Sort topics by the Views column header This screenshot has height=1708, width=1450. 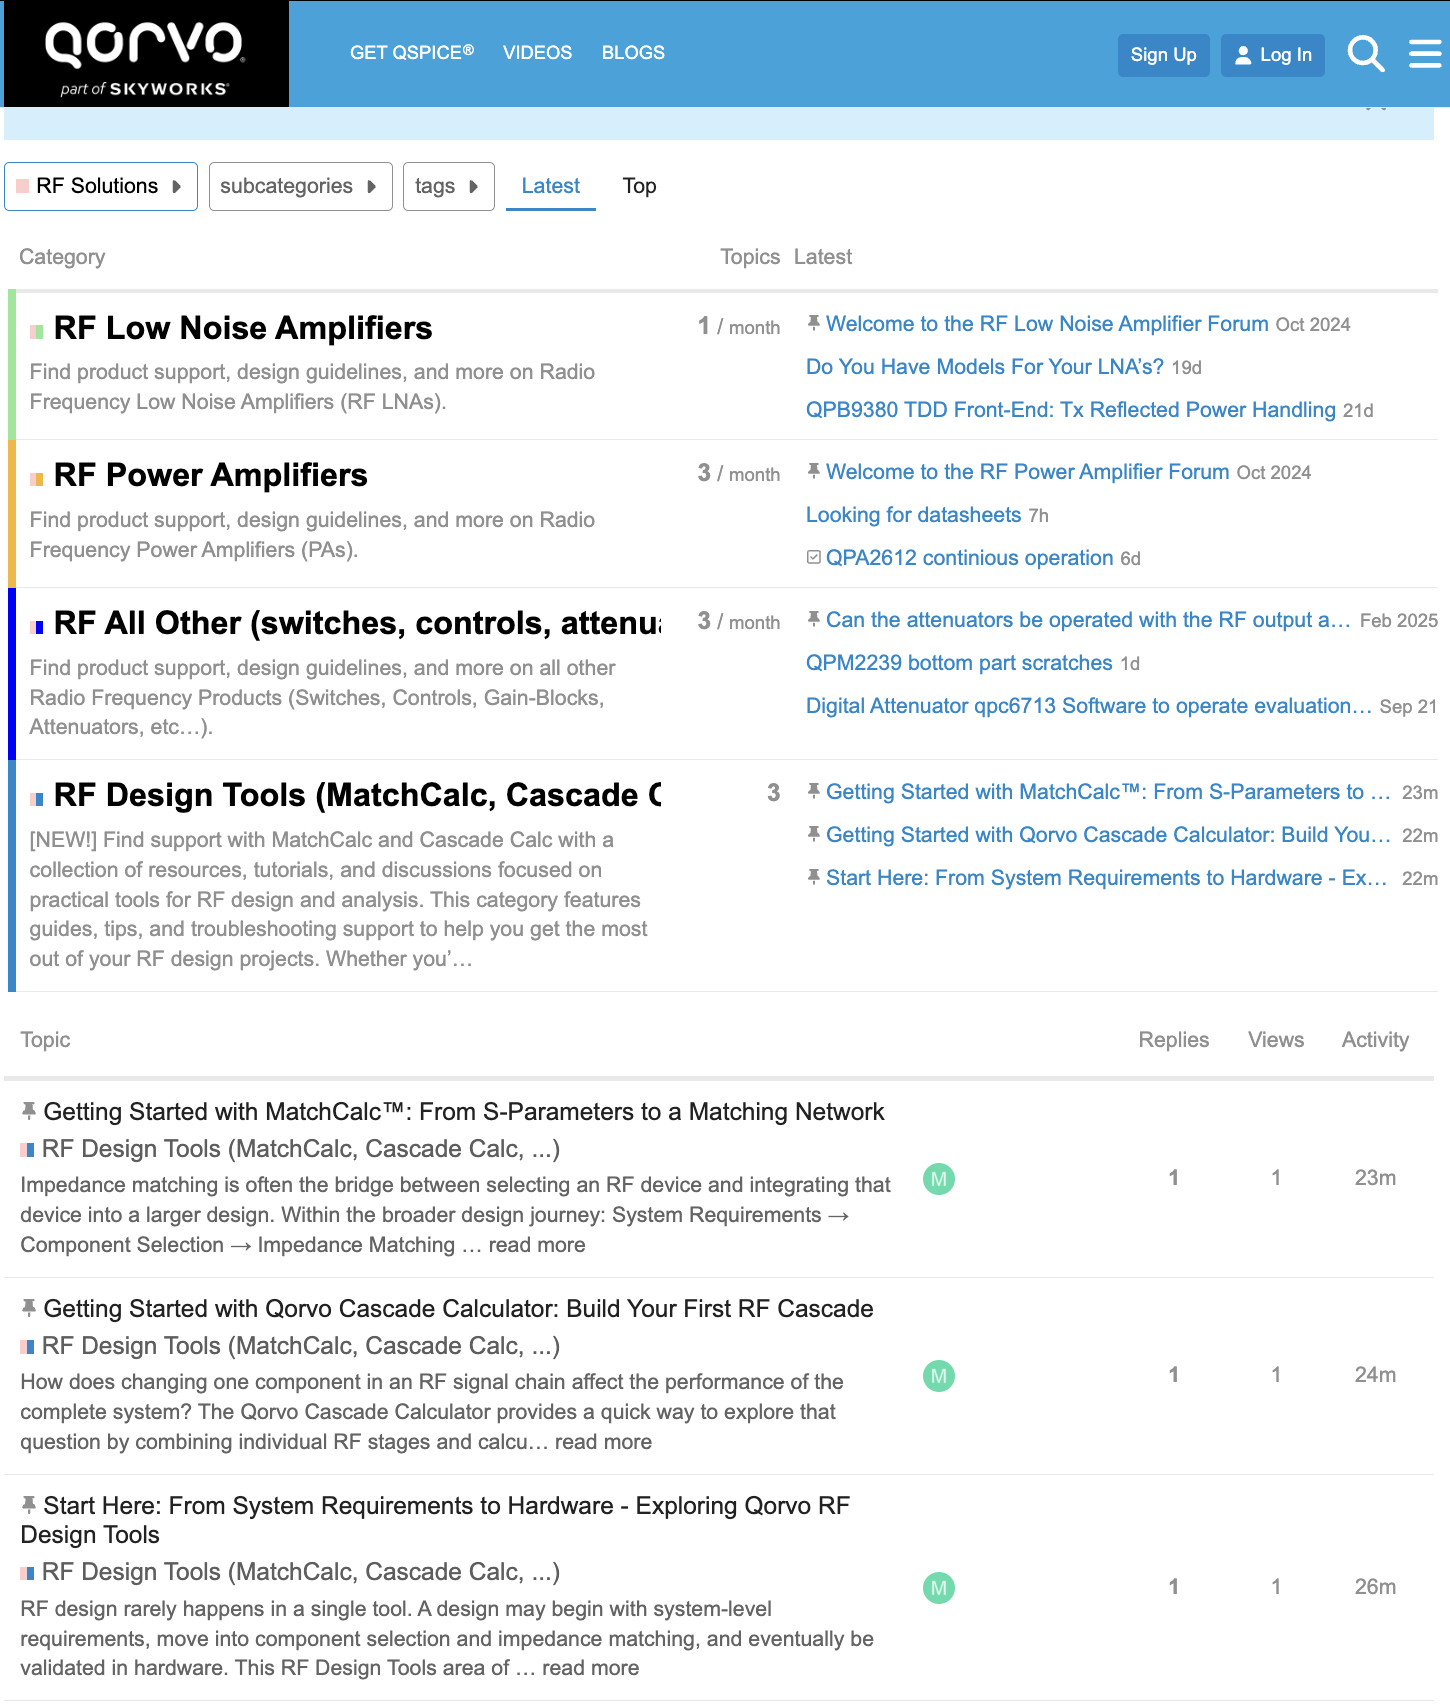[1276, 1040]
